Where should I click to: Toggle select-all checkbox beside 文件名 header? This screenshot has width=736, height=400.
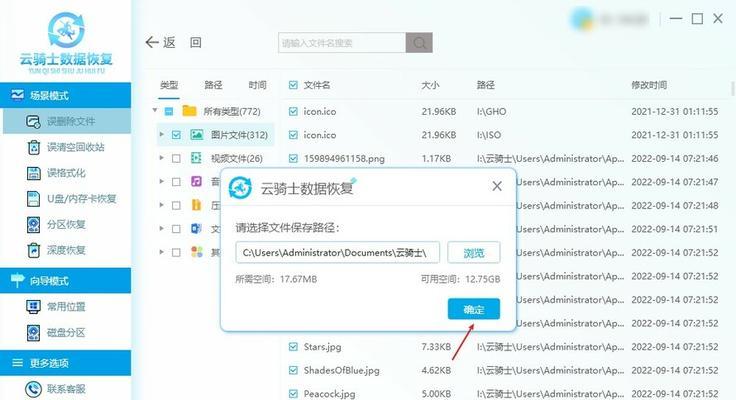(x=293, y=85)
